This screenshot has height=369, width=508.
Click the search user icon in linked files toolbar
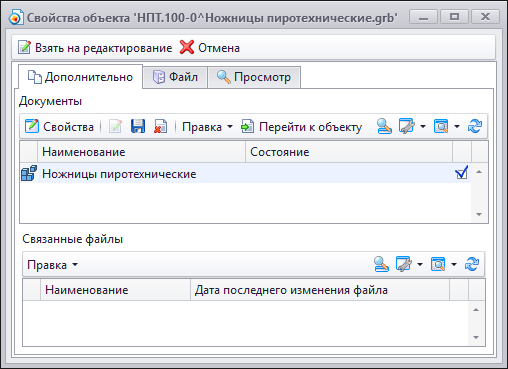pos(381,264)
